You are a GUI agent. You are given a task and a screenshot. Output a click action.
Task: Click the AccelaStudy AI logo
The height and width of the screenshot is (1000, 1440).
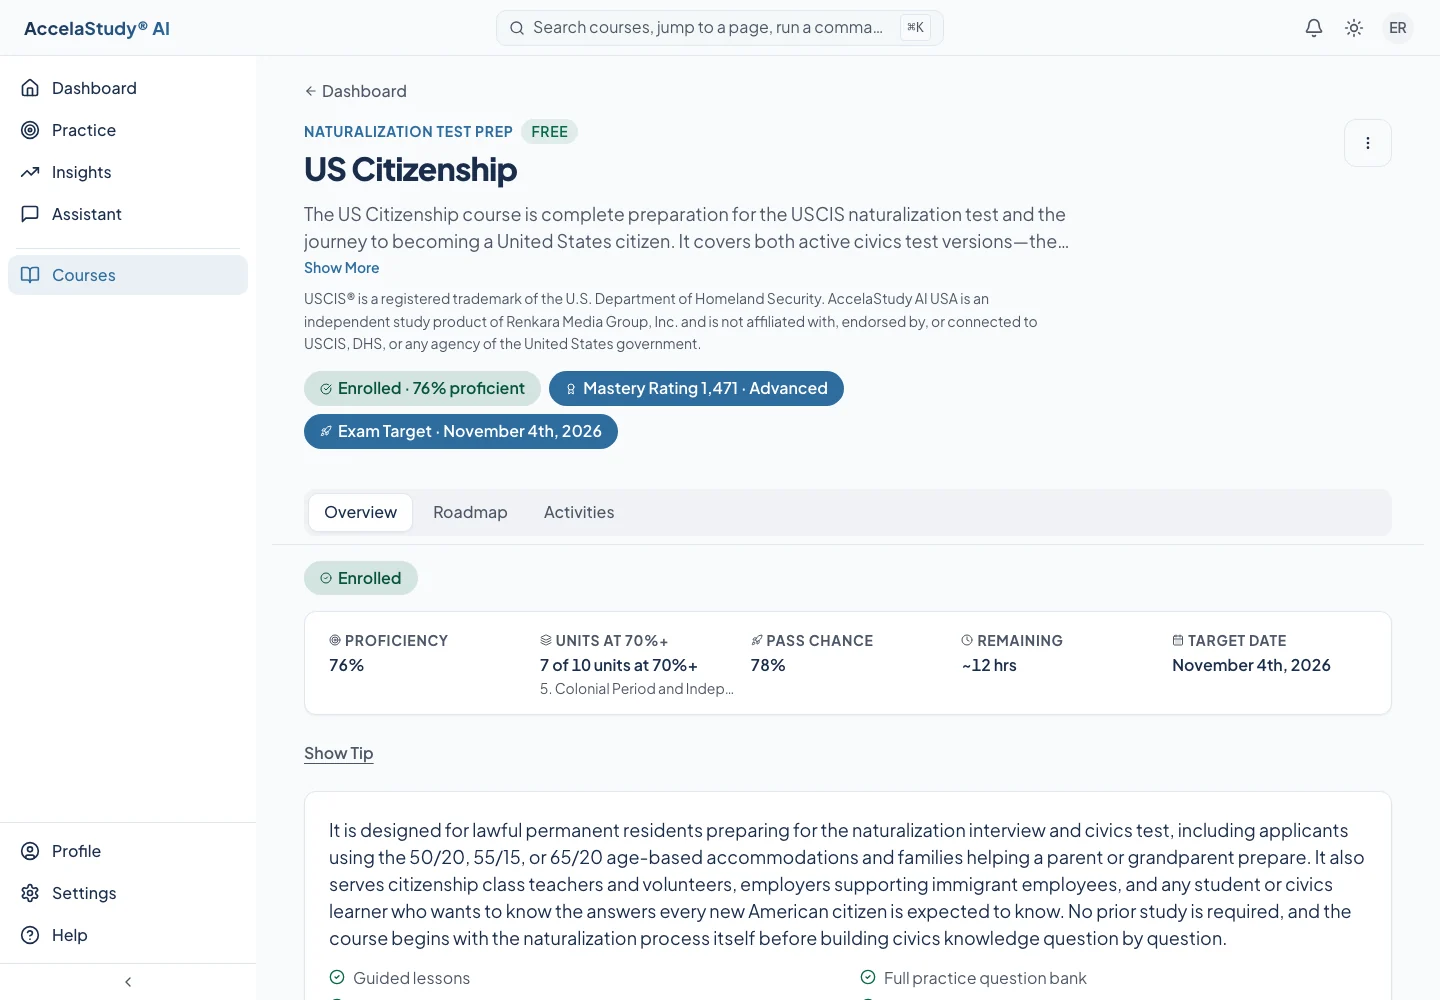[97, 28]
